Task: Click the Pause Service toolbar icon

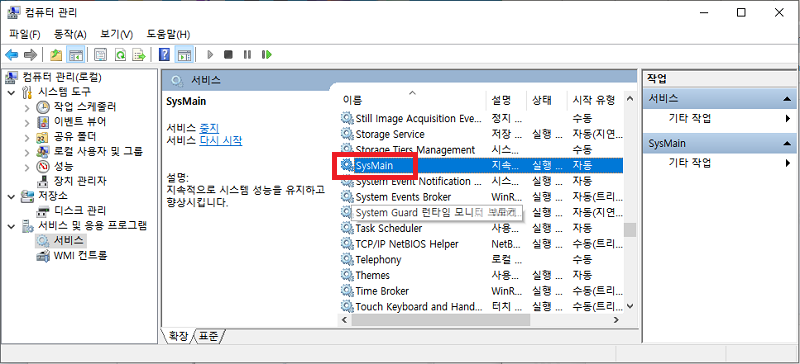Action: click(247, 55)
